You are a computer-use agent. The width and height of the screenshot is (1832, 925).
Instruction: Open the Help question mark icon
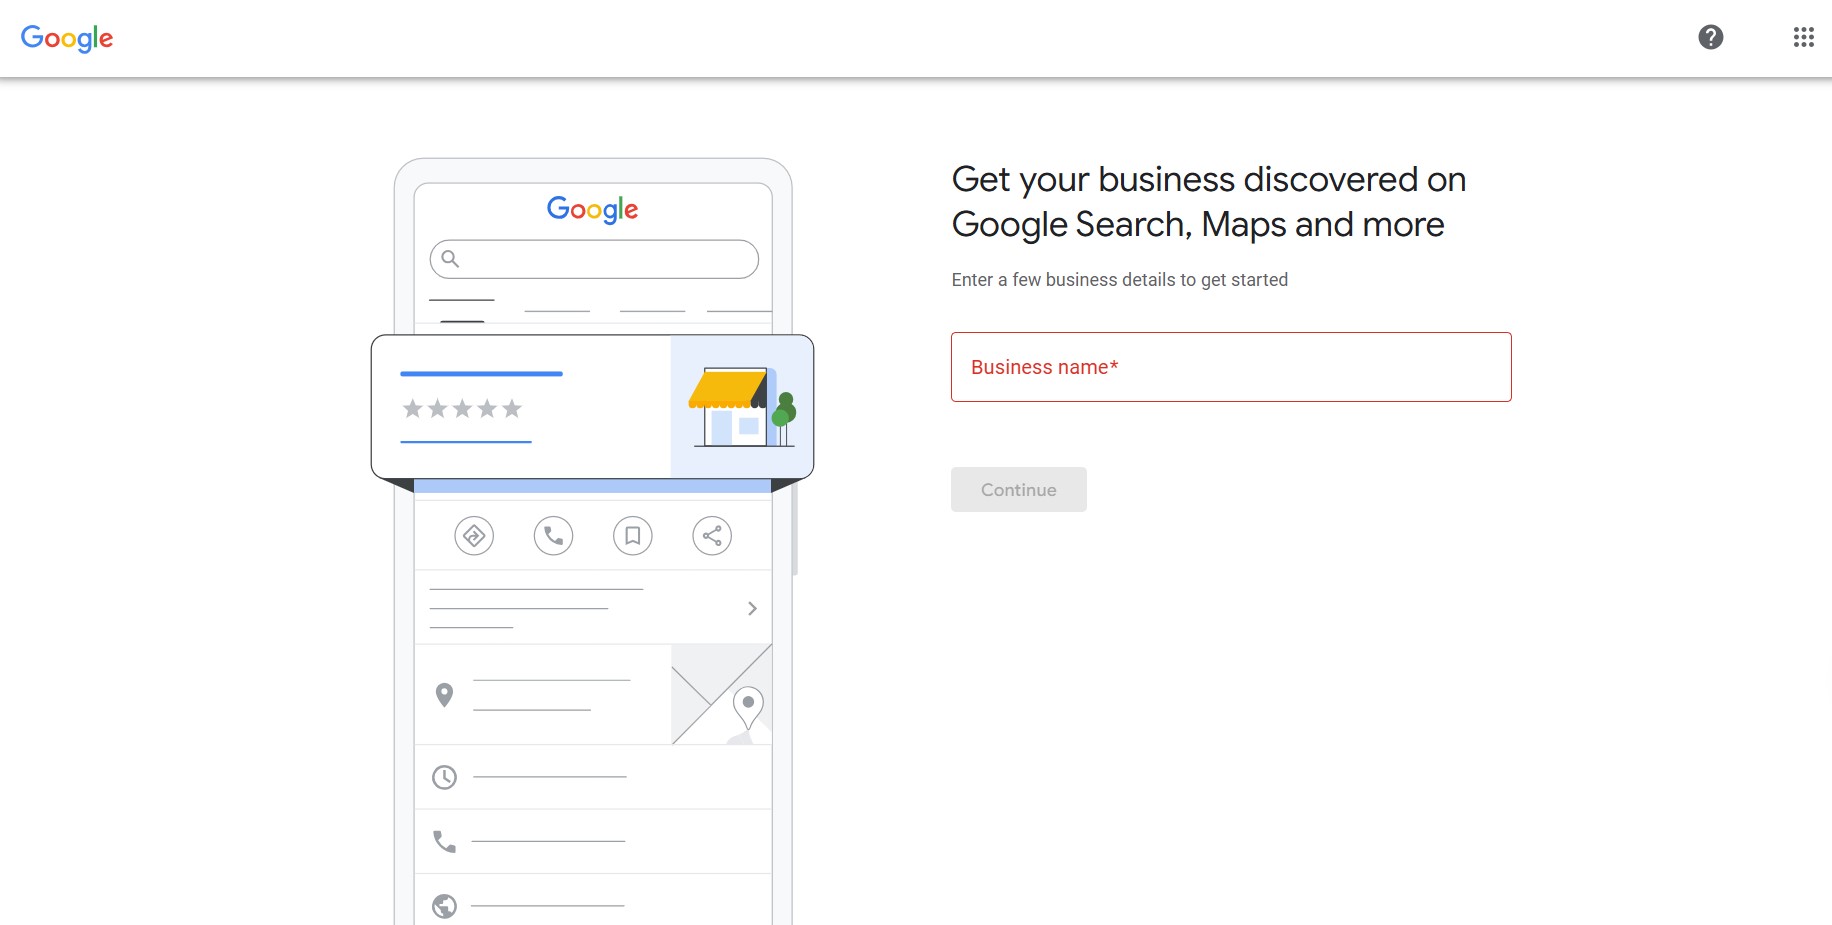(x=1711, y=37)
